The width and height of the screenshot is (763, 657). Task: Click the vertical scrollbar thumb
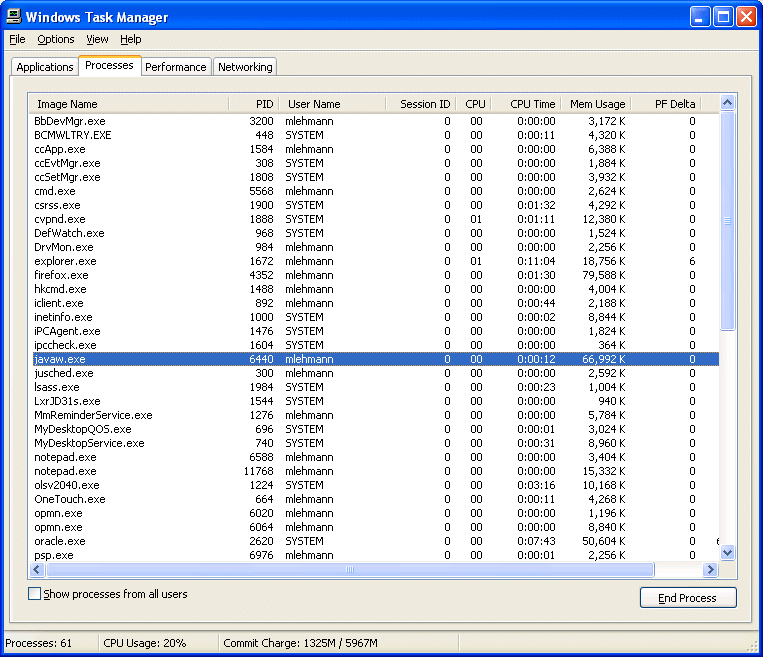(x=727, y=221)
